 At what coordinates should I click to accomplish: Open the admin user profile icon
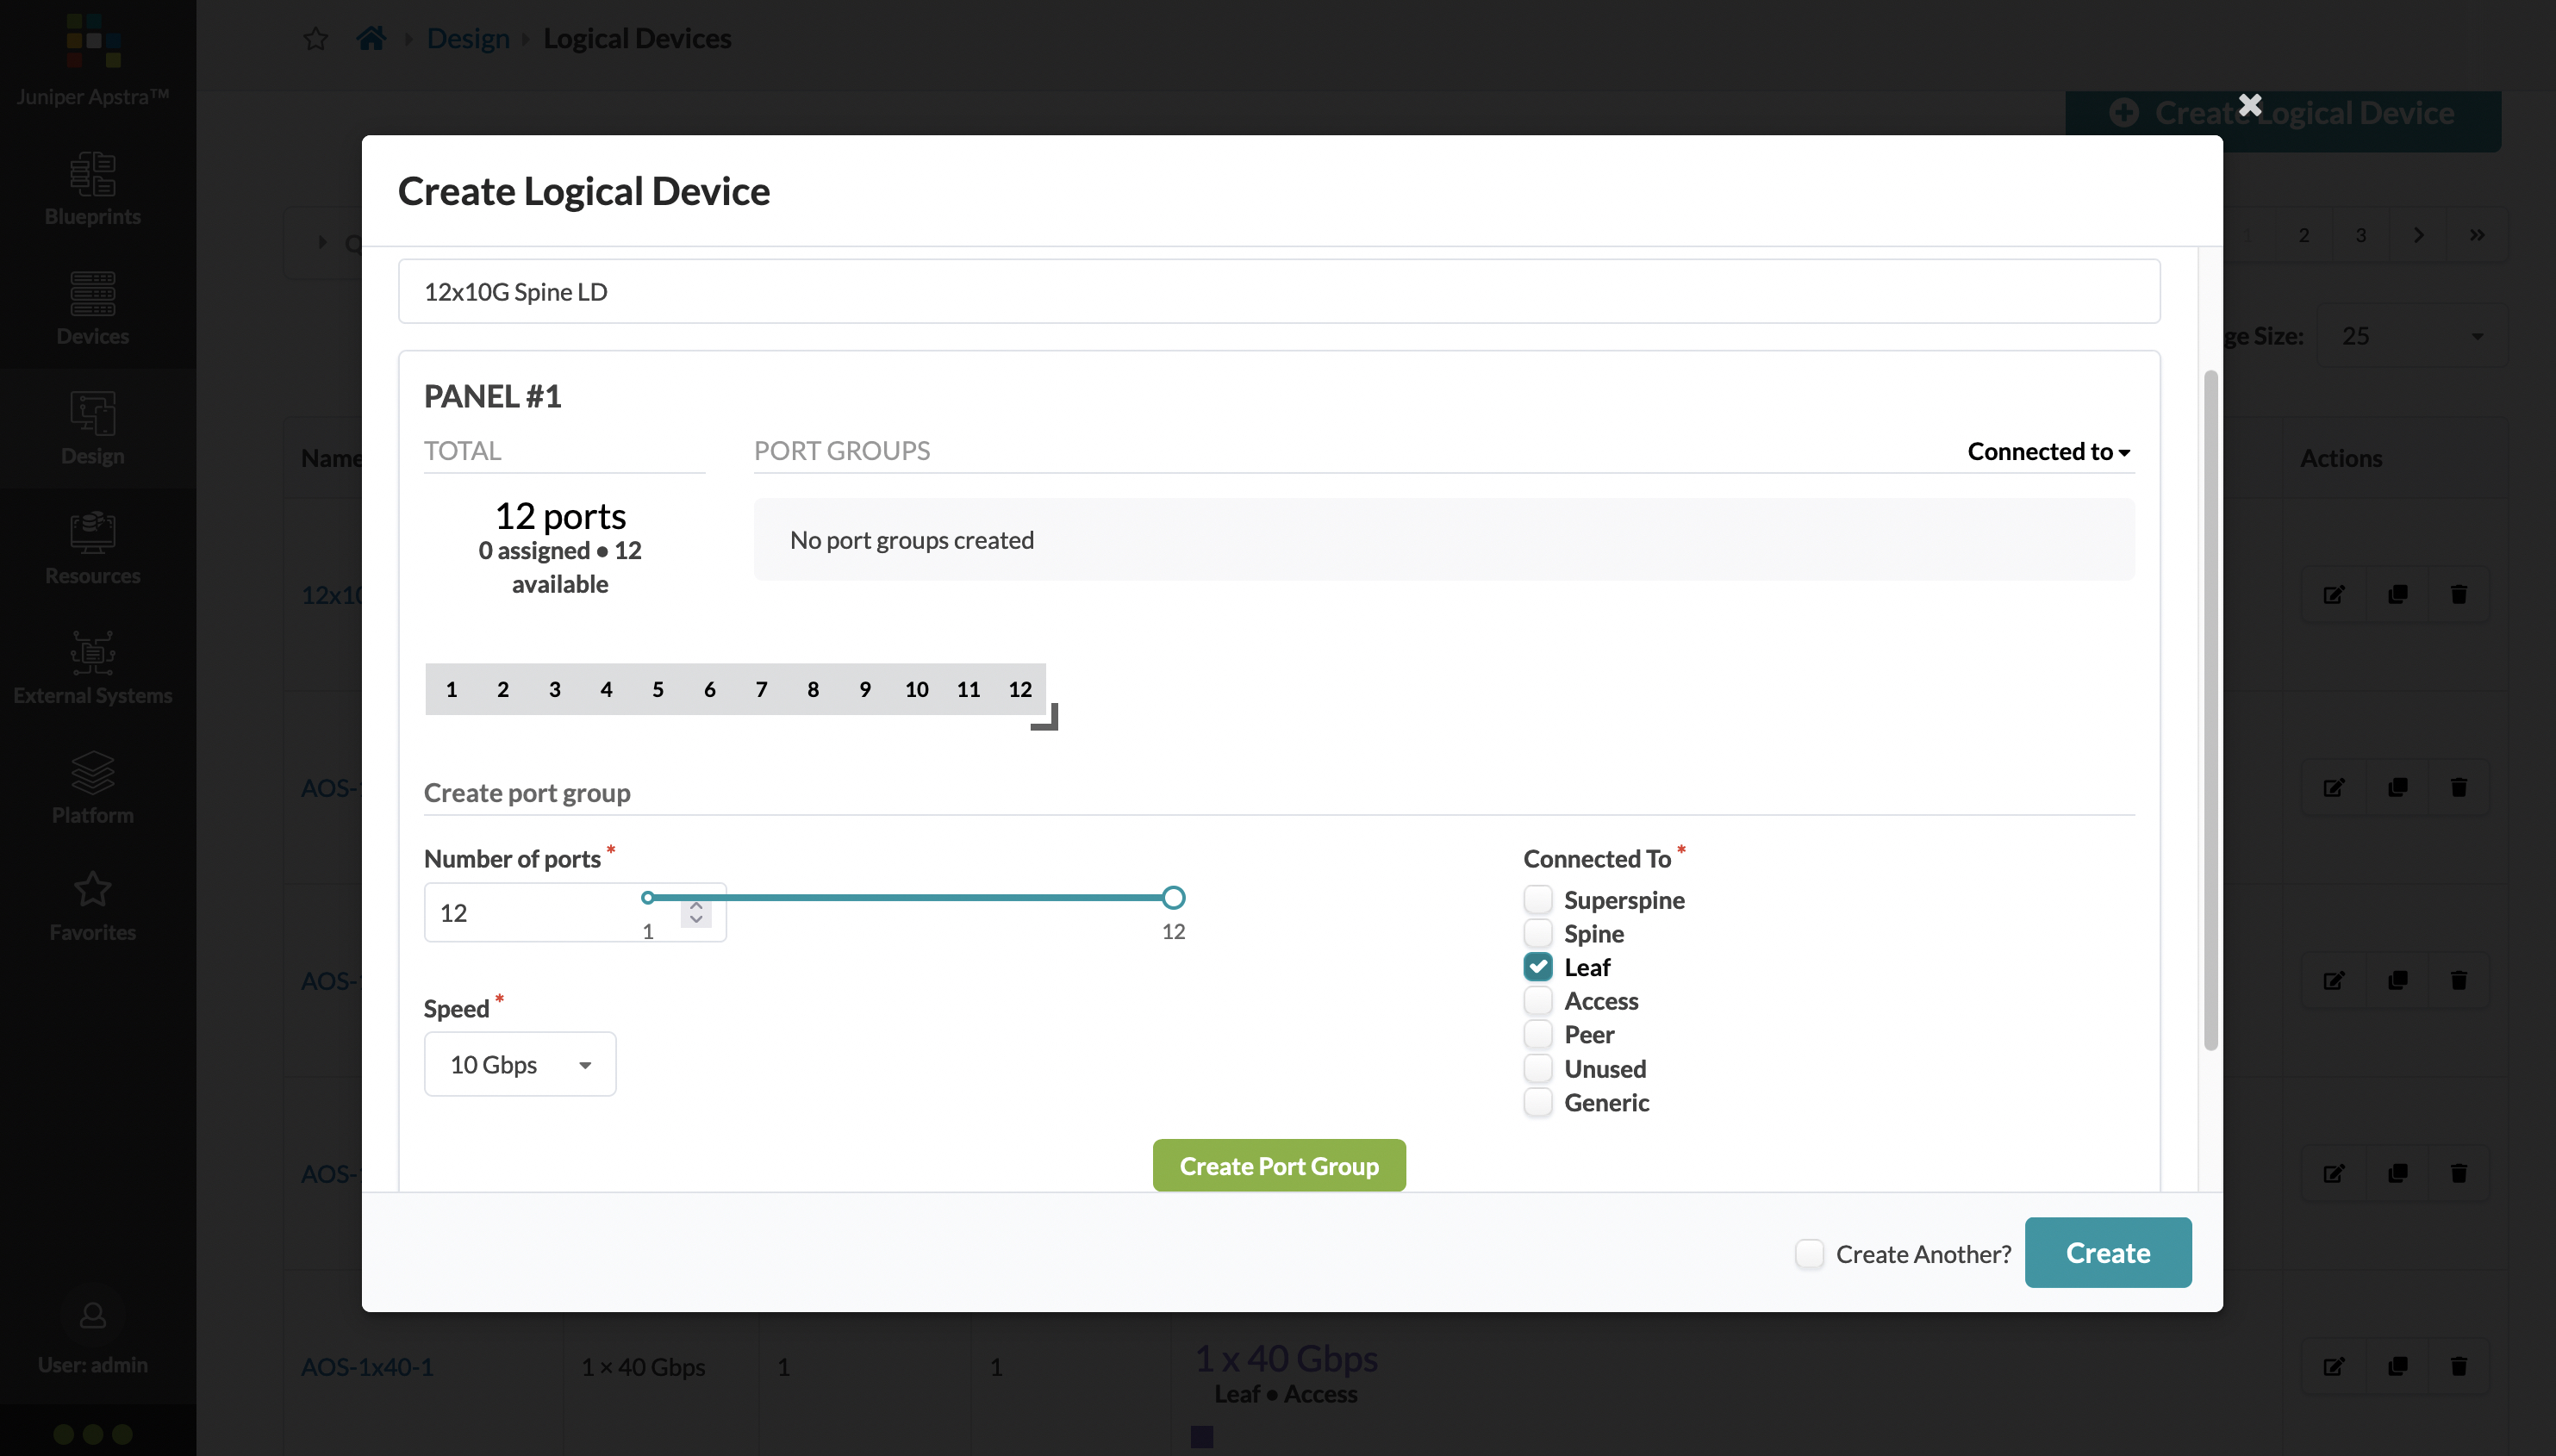[x=93, y=1315]
